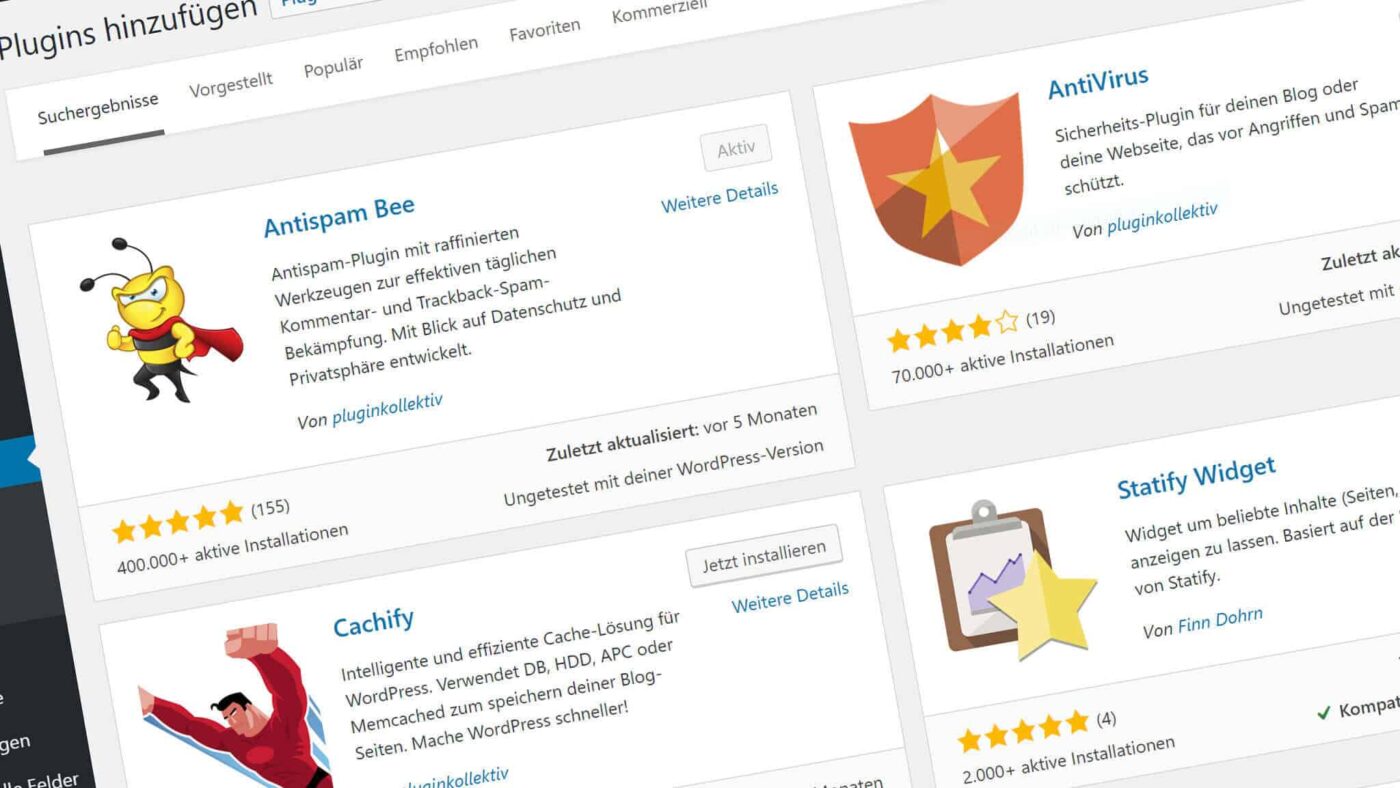This screenshot has width=1400, height=788.
Task: Click the Antispam Bee plugin icon
Action: coord(159,317)
